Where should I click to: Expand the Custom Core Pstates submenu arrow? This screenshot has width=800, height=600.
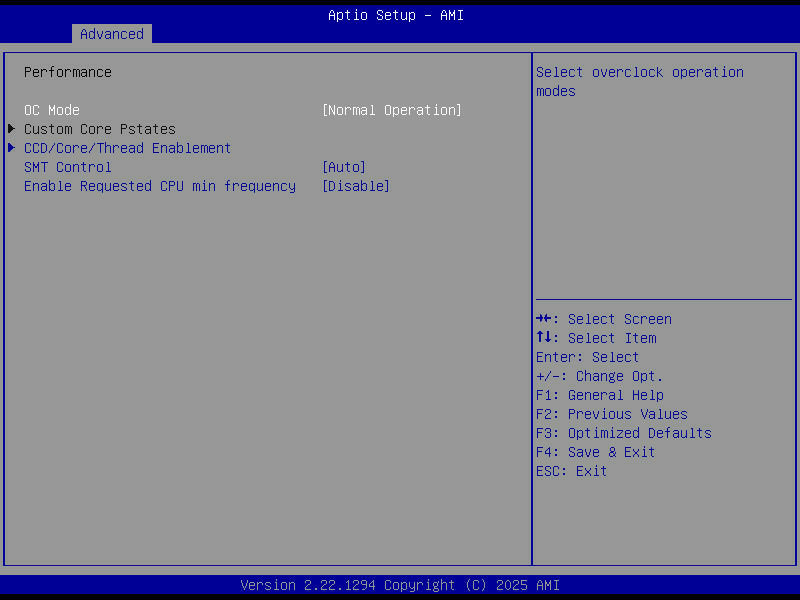pyautogui.click(x=11, y=128)
